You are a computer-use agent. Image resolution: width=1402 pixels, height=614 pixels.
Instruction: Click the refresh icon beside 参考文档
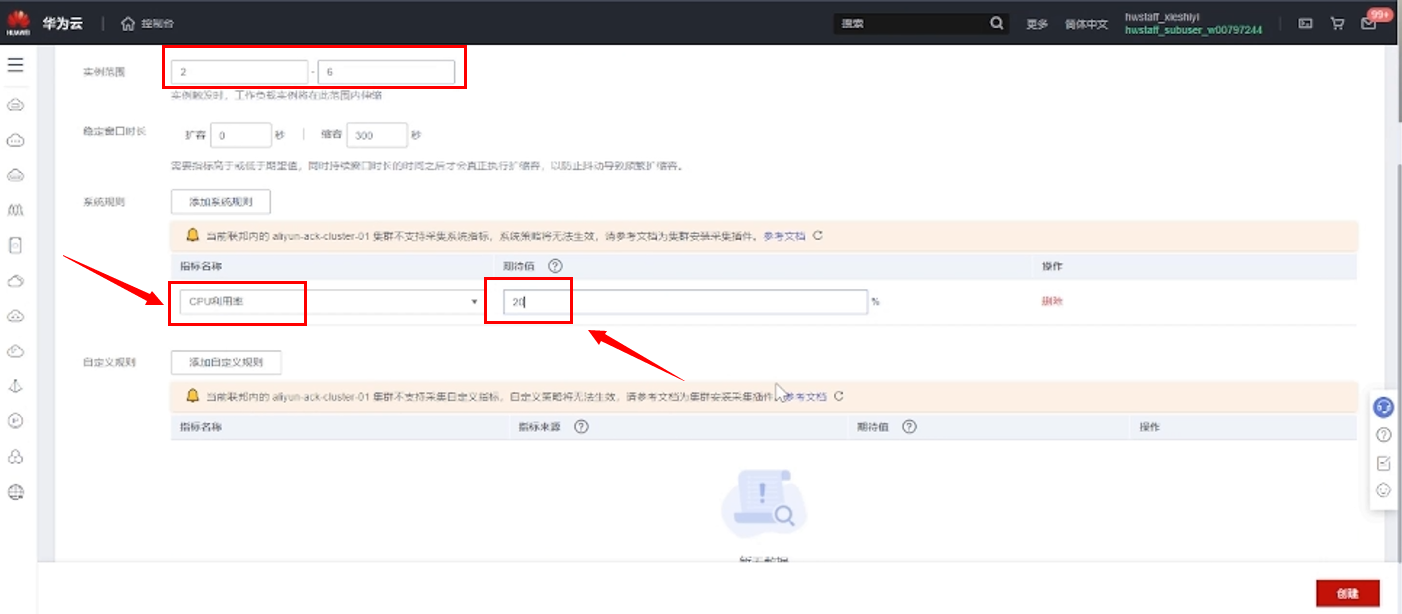point(818,235)
